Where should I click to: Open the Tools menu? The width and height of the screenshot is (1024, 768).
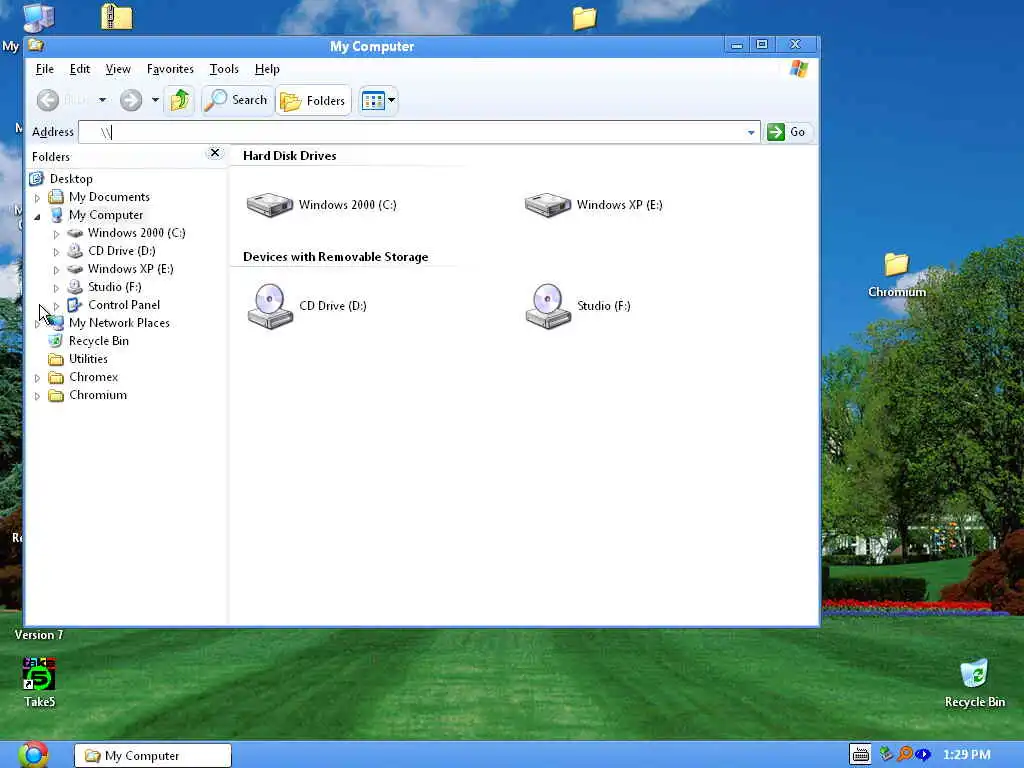pyautogui.click(x=224, y=69)
